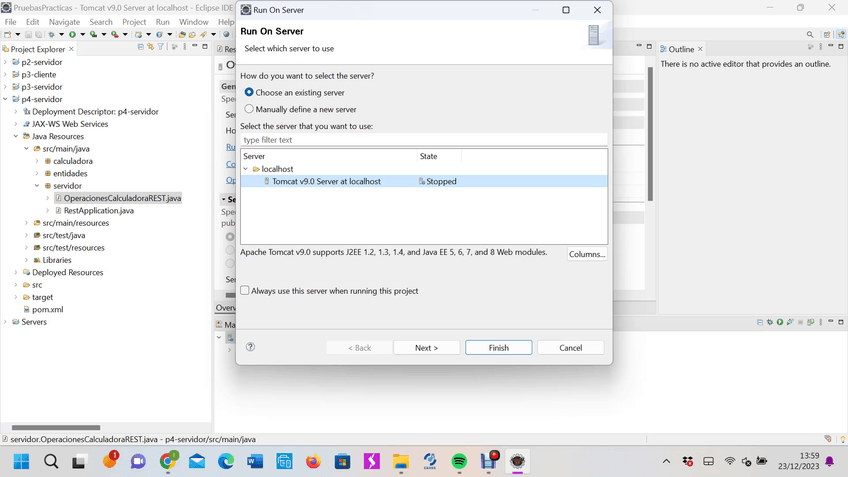This screenshot has width=848, height=477.
Task: Expand the calculadora package
Action: 37,161
